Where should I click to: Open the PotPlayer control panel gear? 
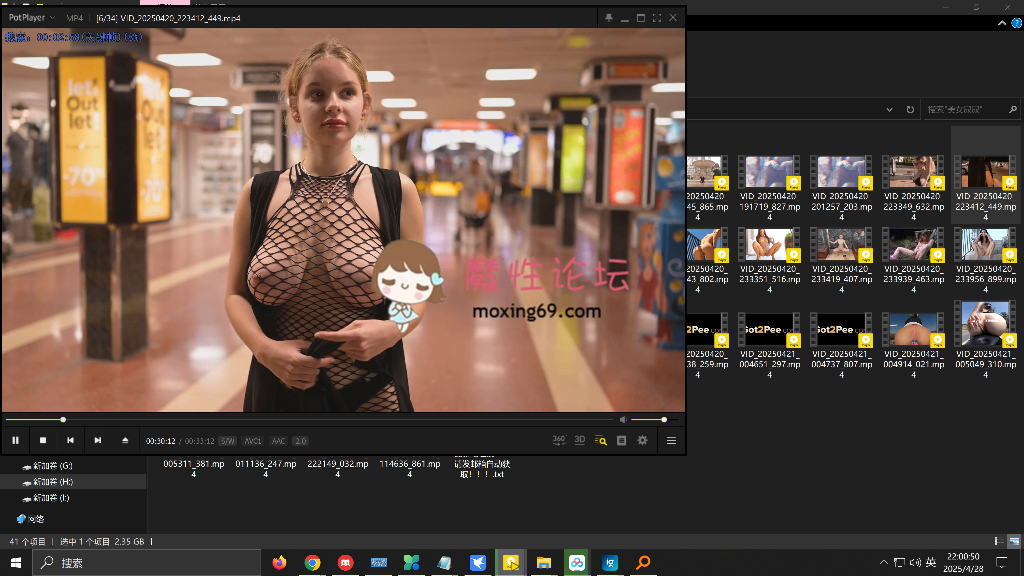(643, 440)
